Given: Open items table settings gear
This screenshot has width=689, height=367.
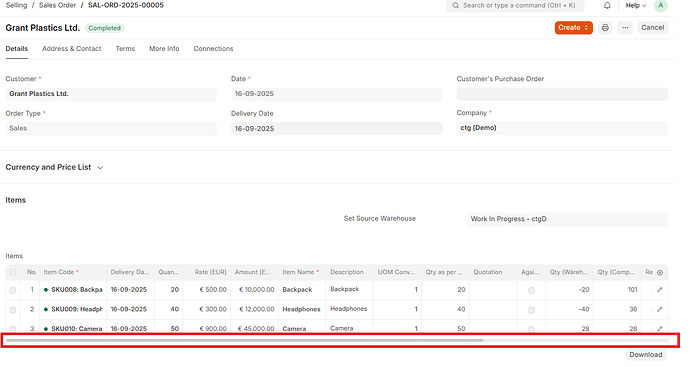Looking at the screenshot, I should [660, 273].
